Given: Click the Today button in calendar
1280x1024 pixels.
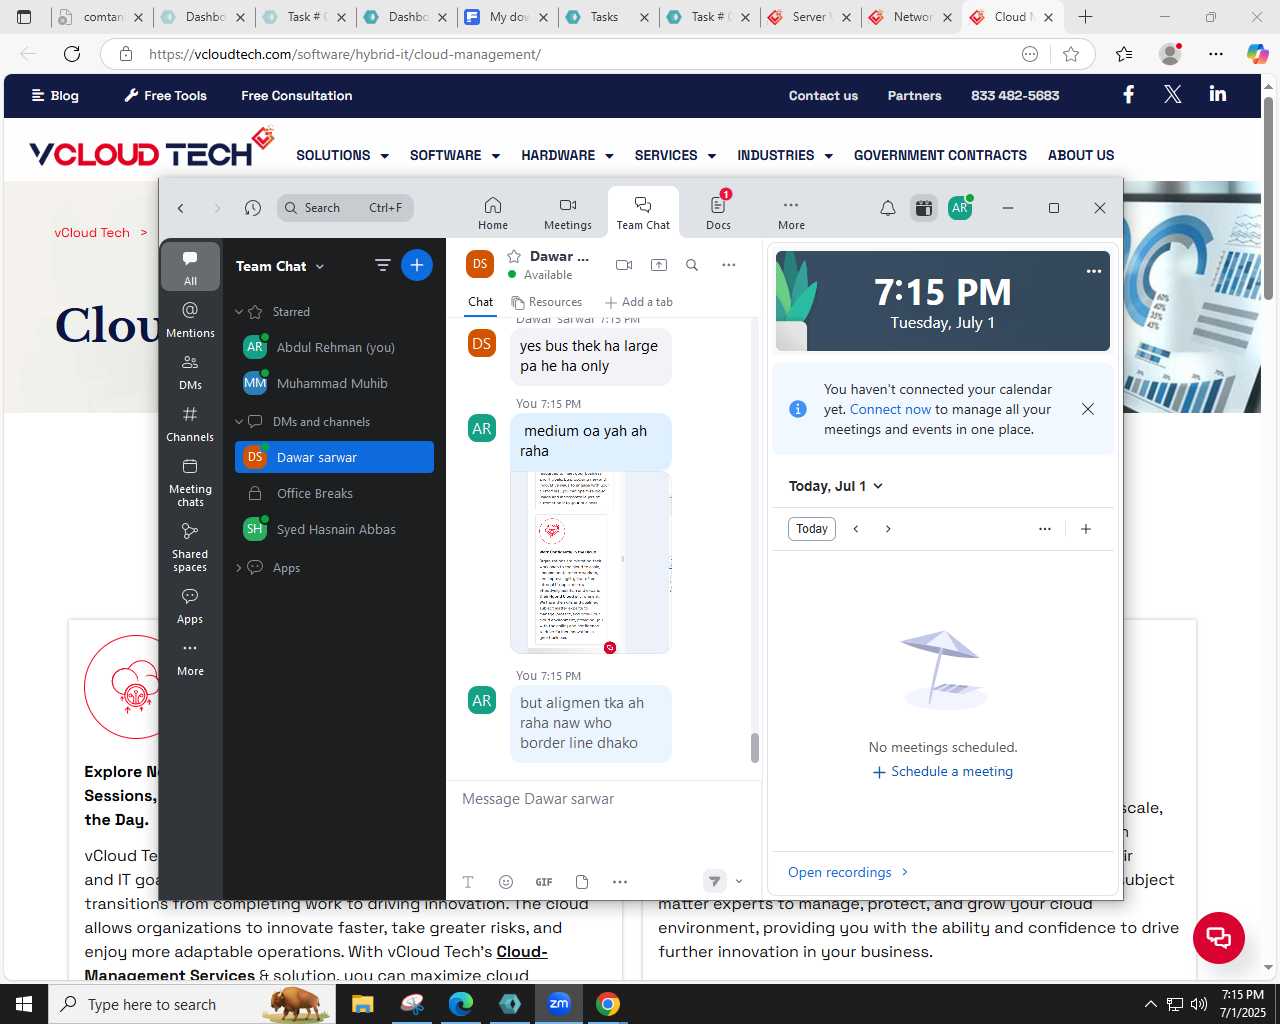Looking at the screenshot, I should pos(812,529).
